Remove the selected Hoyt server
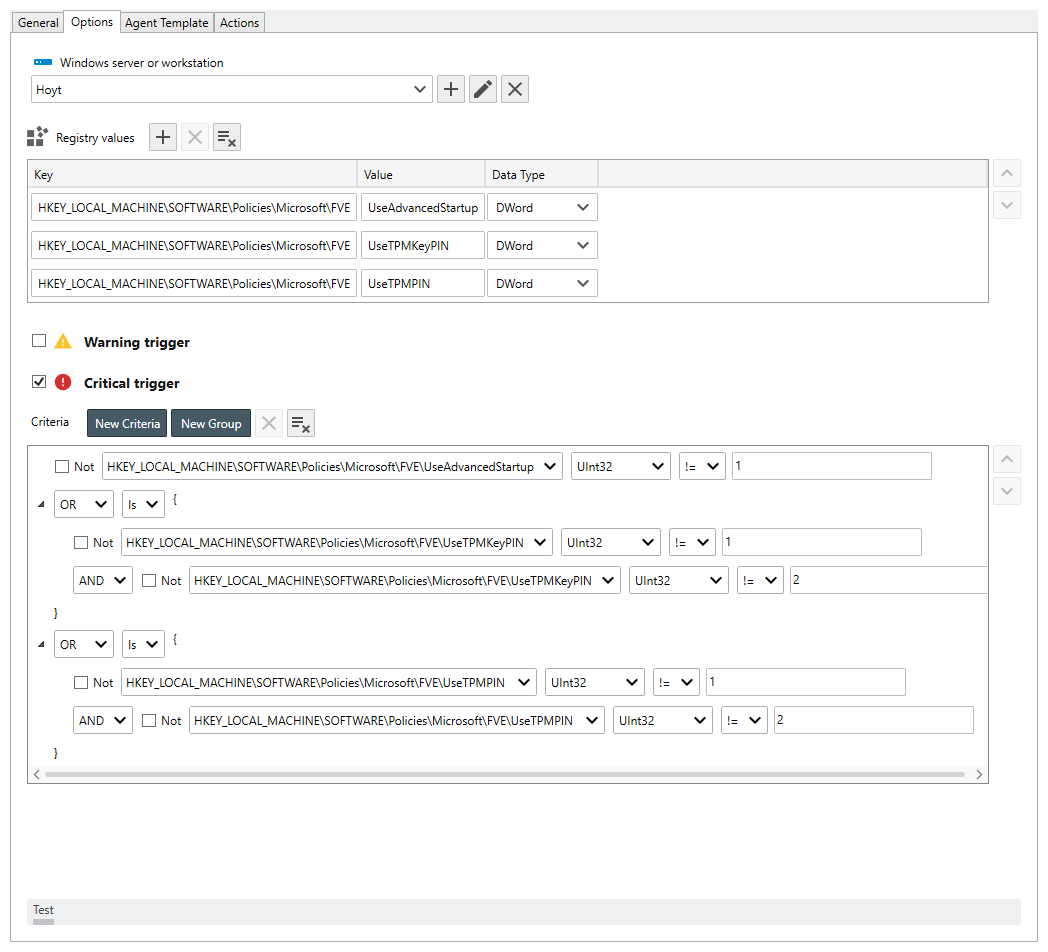This screenshot has height=952, width=1048. 515,89
